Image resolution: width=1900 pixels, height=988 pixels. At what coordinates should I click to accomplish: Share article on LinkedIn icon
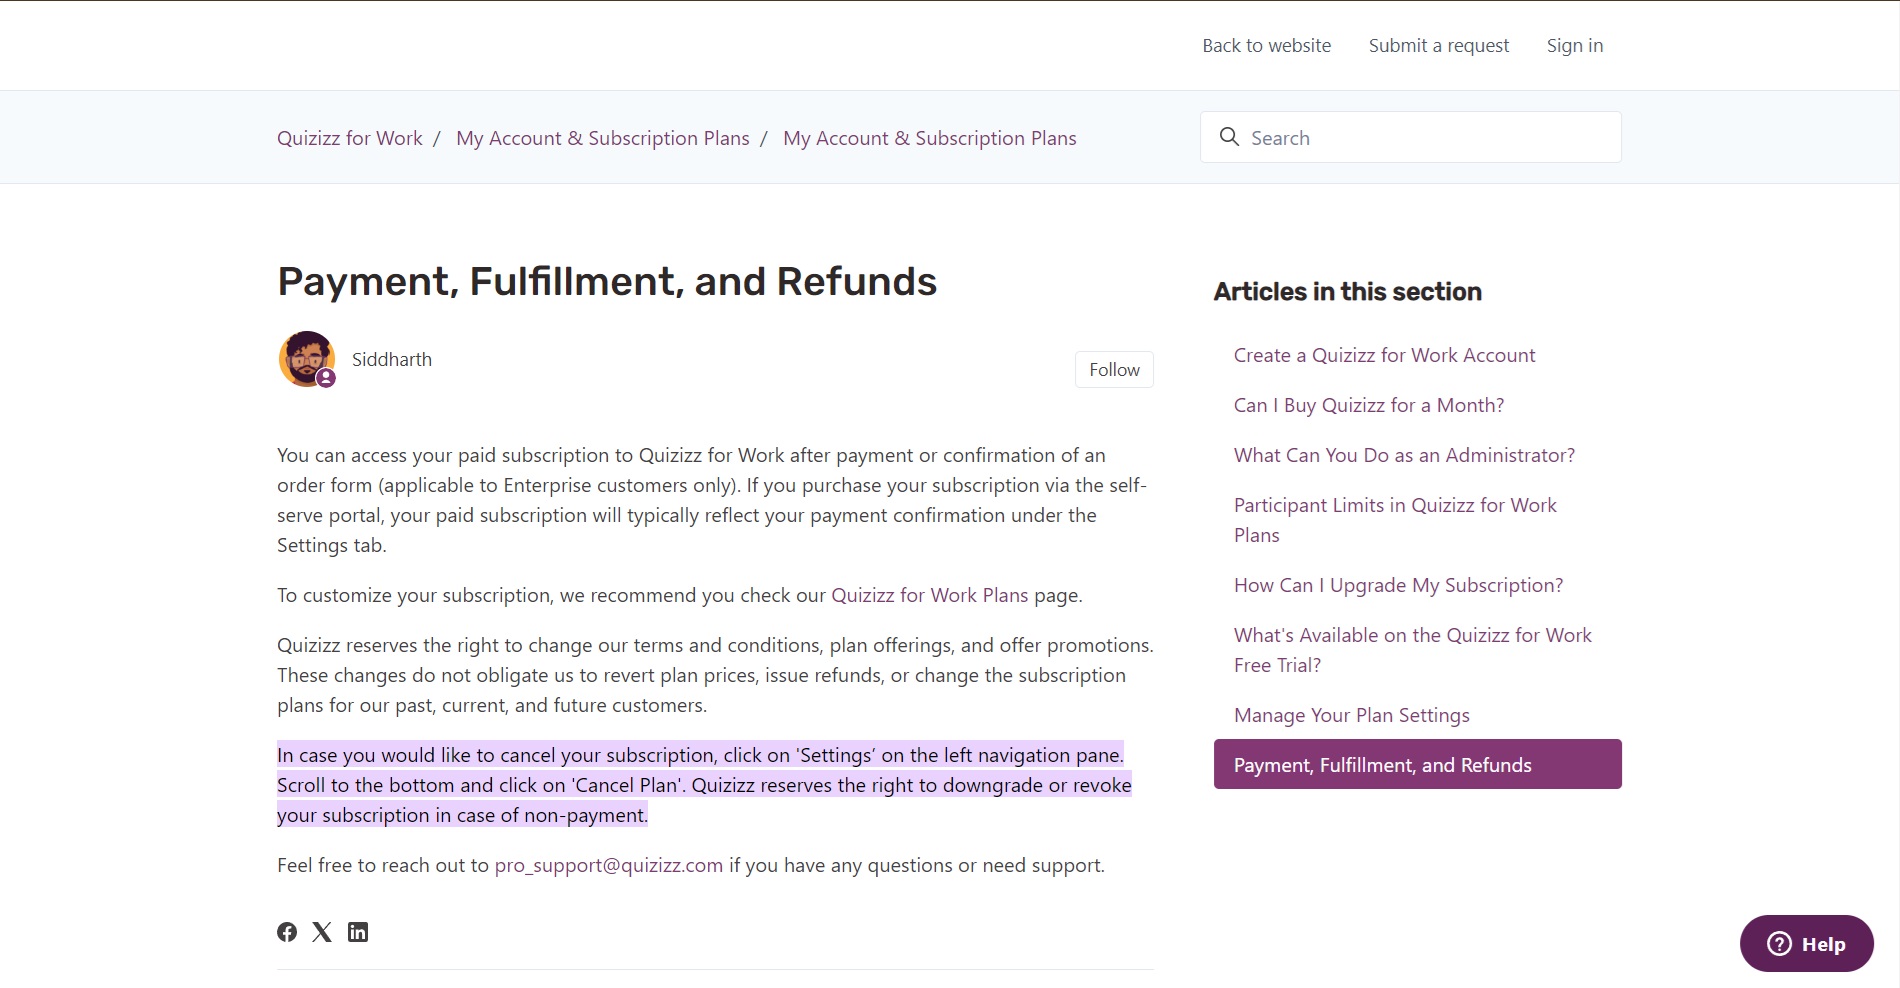[x=358, y=932]
